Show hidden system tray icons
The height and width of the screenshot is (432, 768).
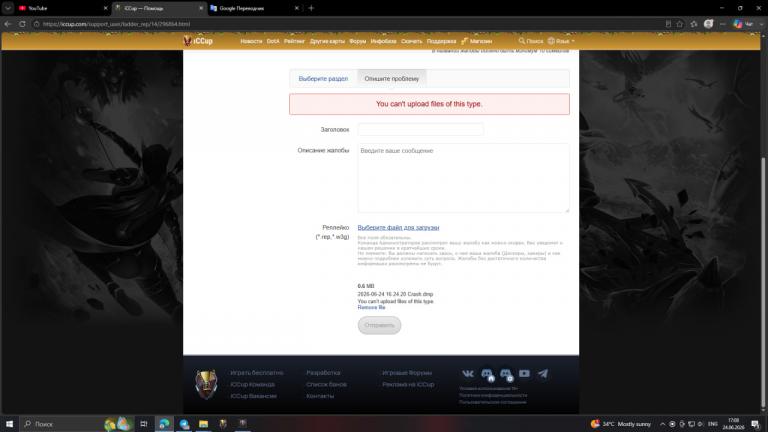pos(662,424)
